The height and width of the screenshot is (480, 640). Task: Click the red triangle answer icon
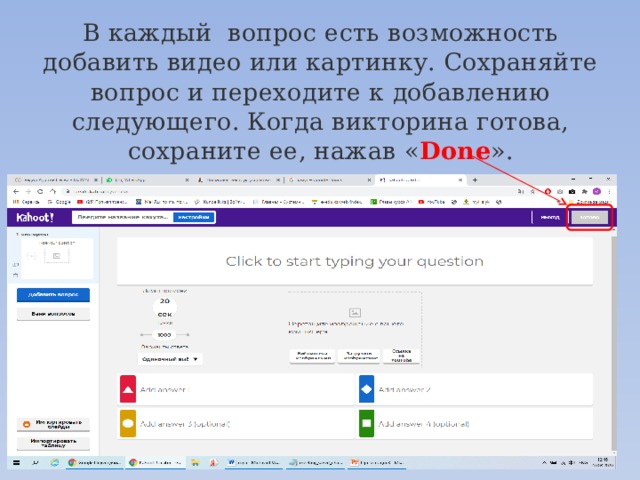tap(128, 389)
